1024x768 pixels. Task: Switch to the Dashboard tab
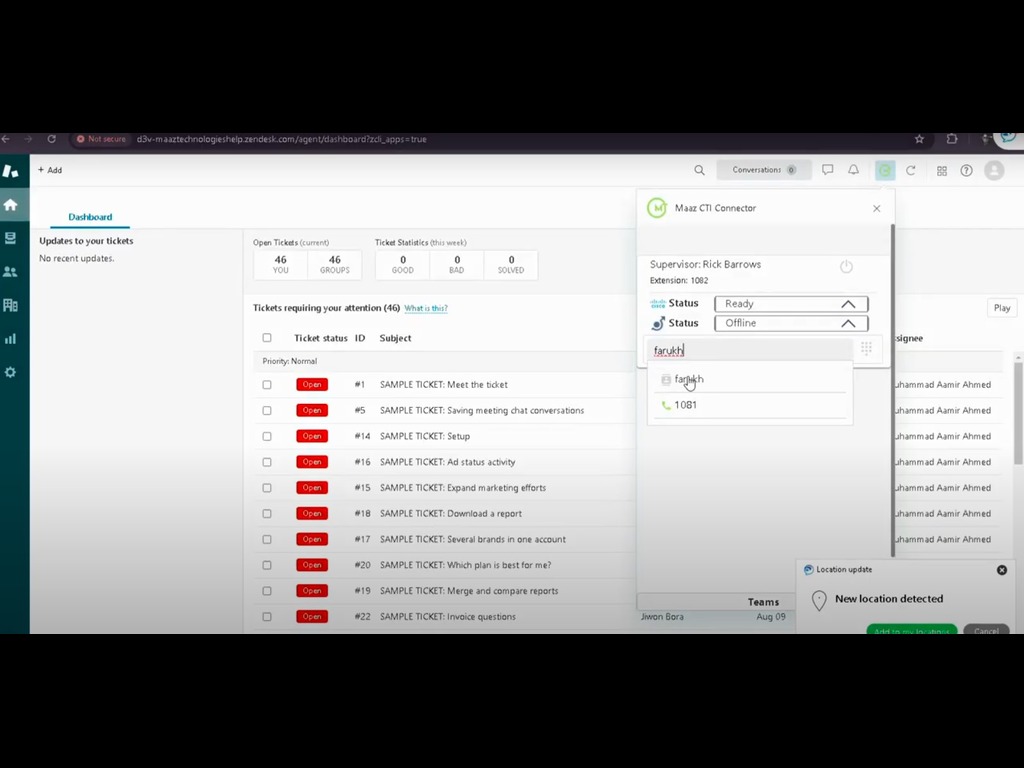[90, 217]
